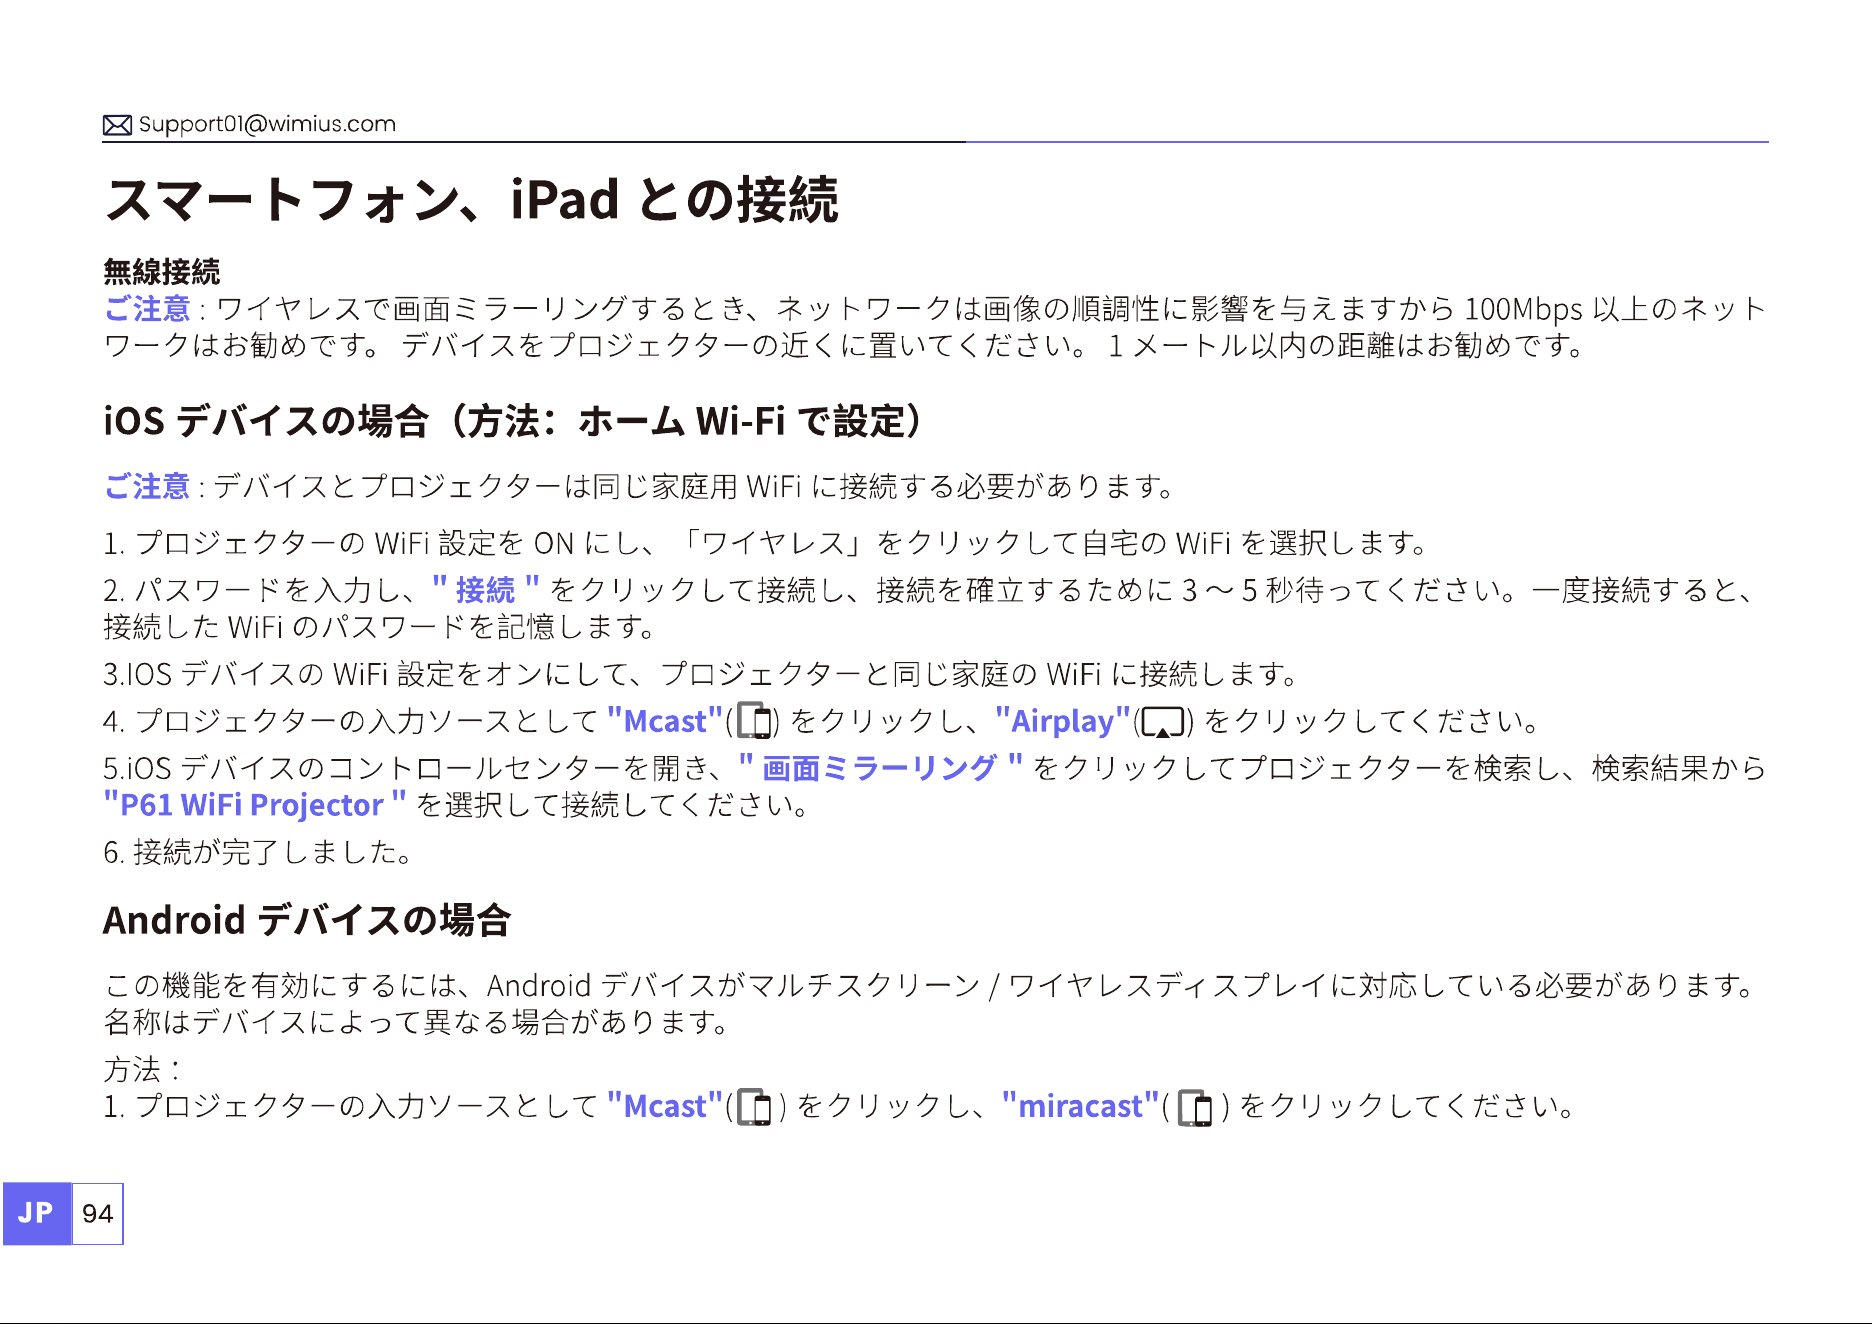
Task: Click the "Android デバイスの場合" heading
Action: coord(307,920)
